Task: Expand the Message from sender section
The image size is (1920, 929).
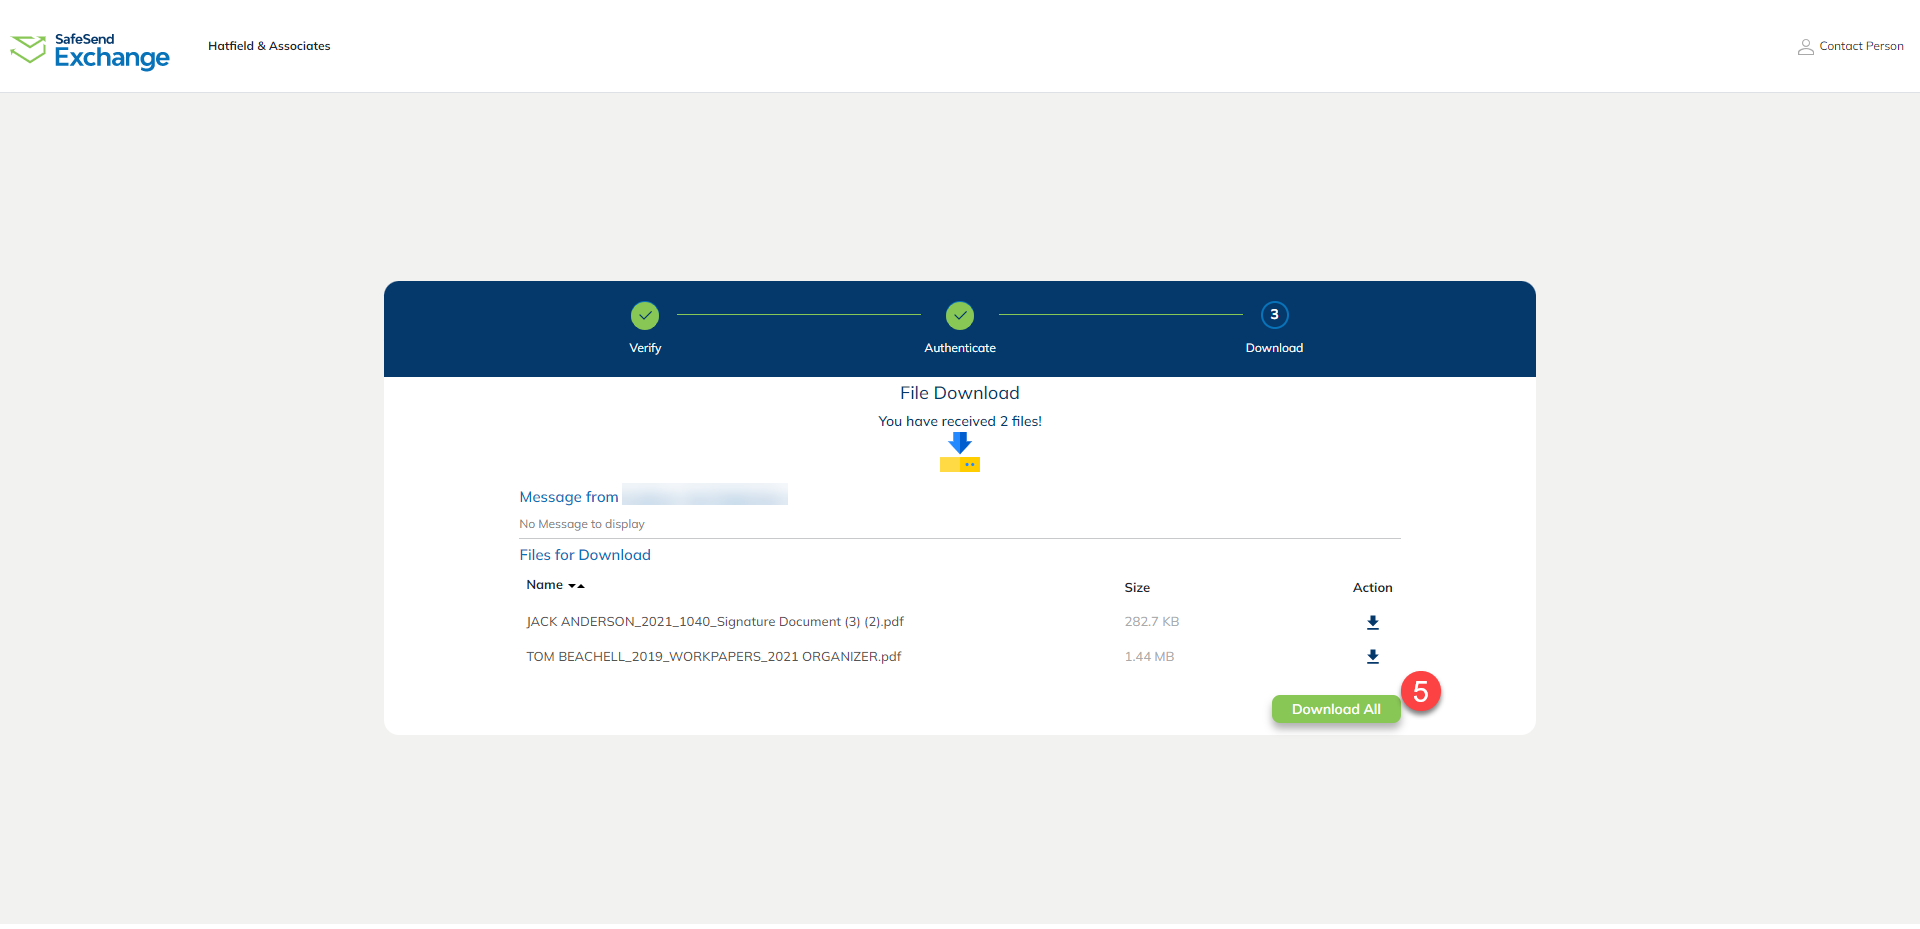Action: [x=568, y=496]
